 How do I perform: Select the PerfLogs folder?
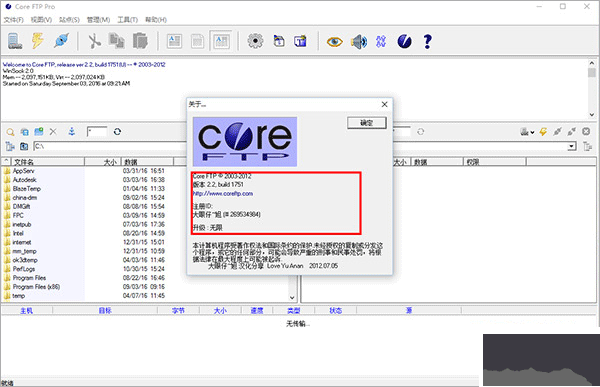(24, 269)
